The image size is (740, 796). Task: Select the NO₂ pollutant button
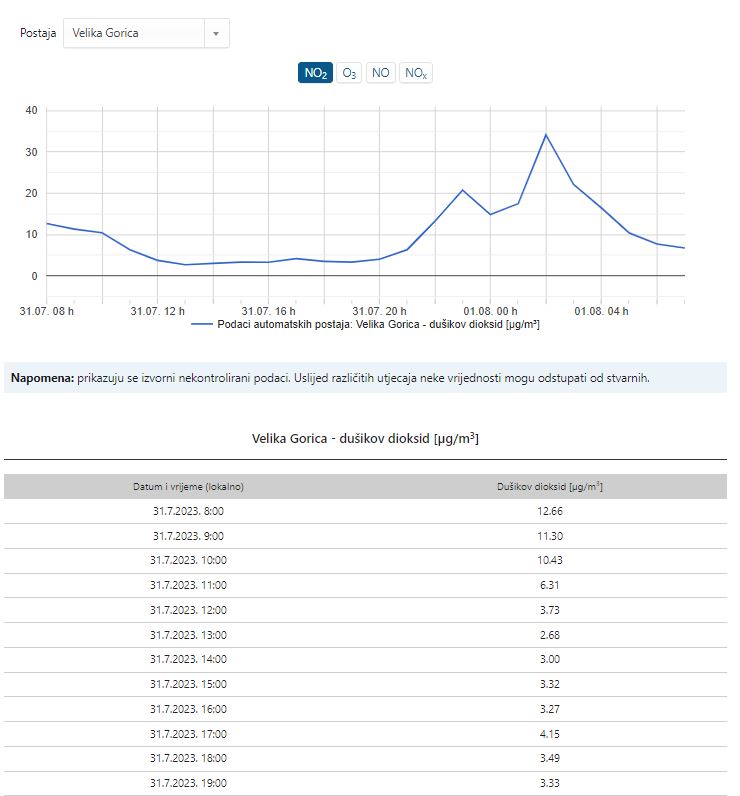click(x=315, y=73)
